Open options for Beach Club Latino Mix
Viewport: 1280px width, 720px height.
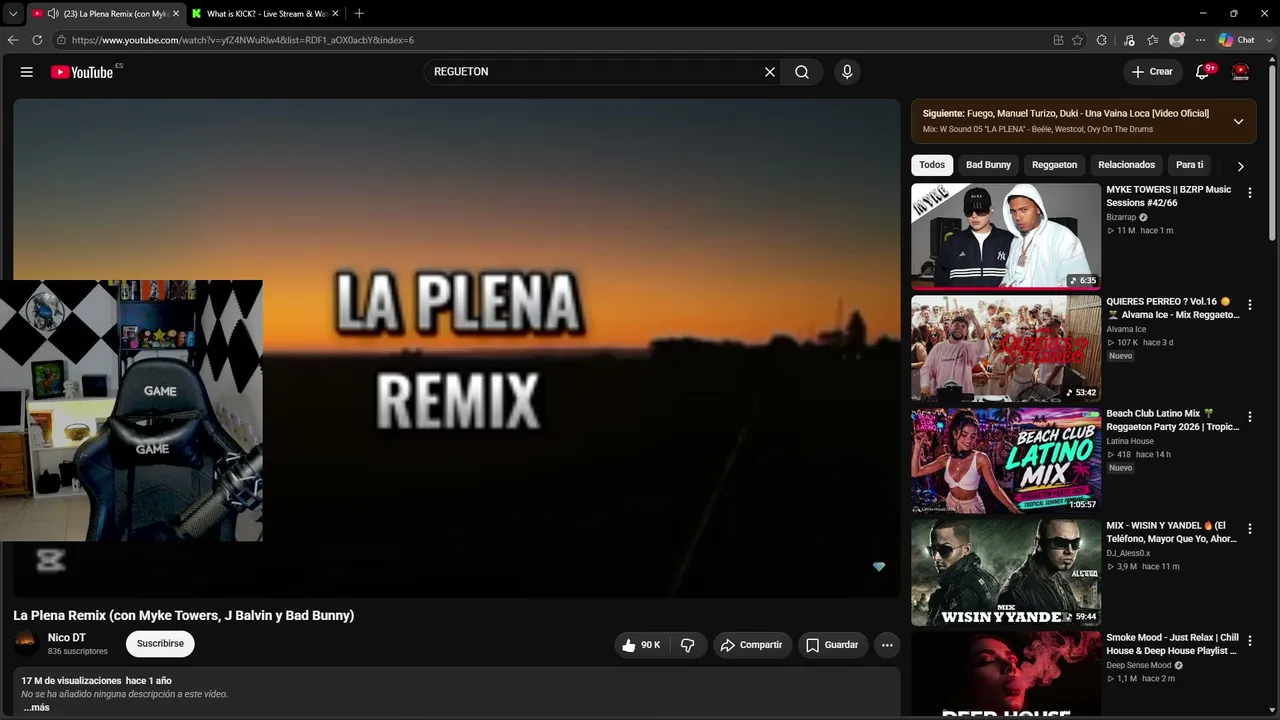[x=1249, y=417]
